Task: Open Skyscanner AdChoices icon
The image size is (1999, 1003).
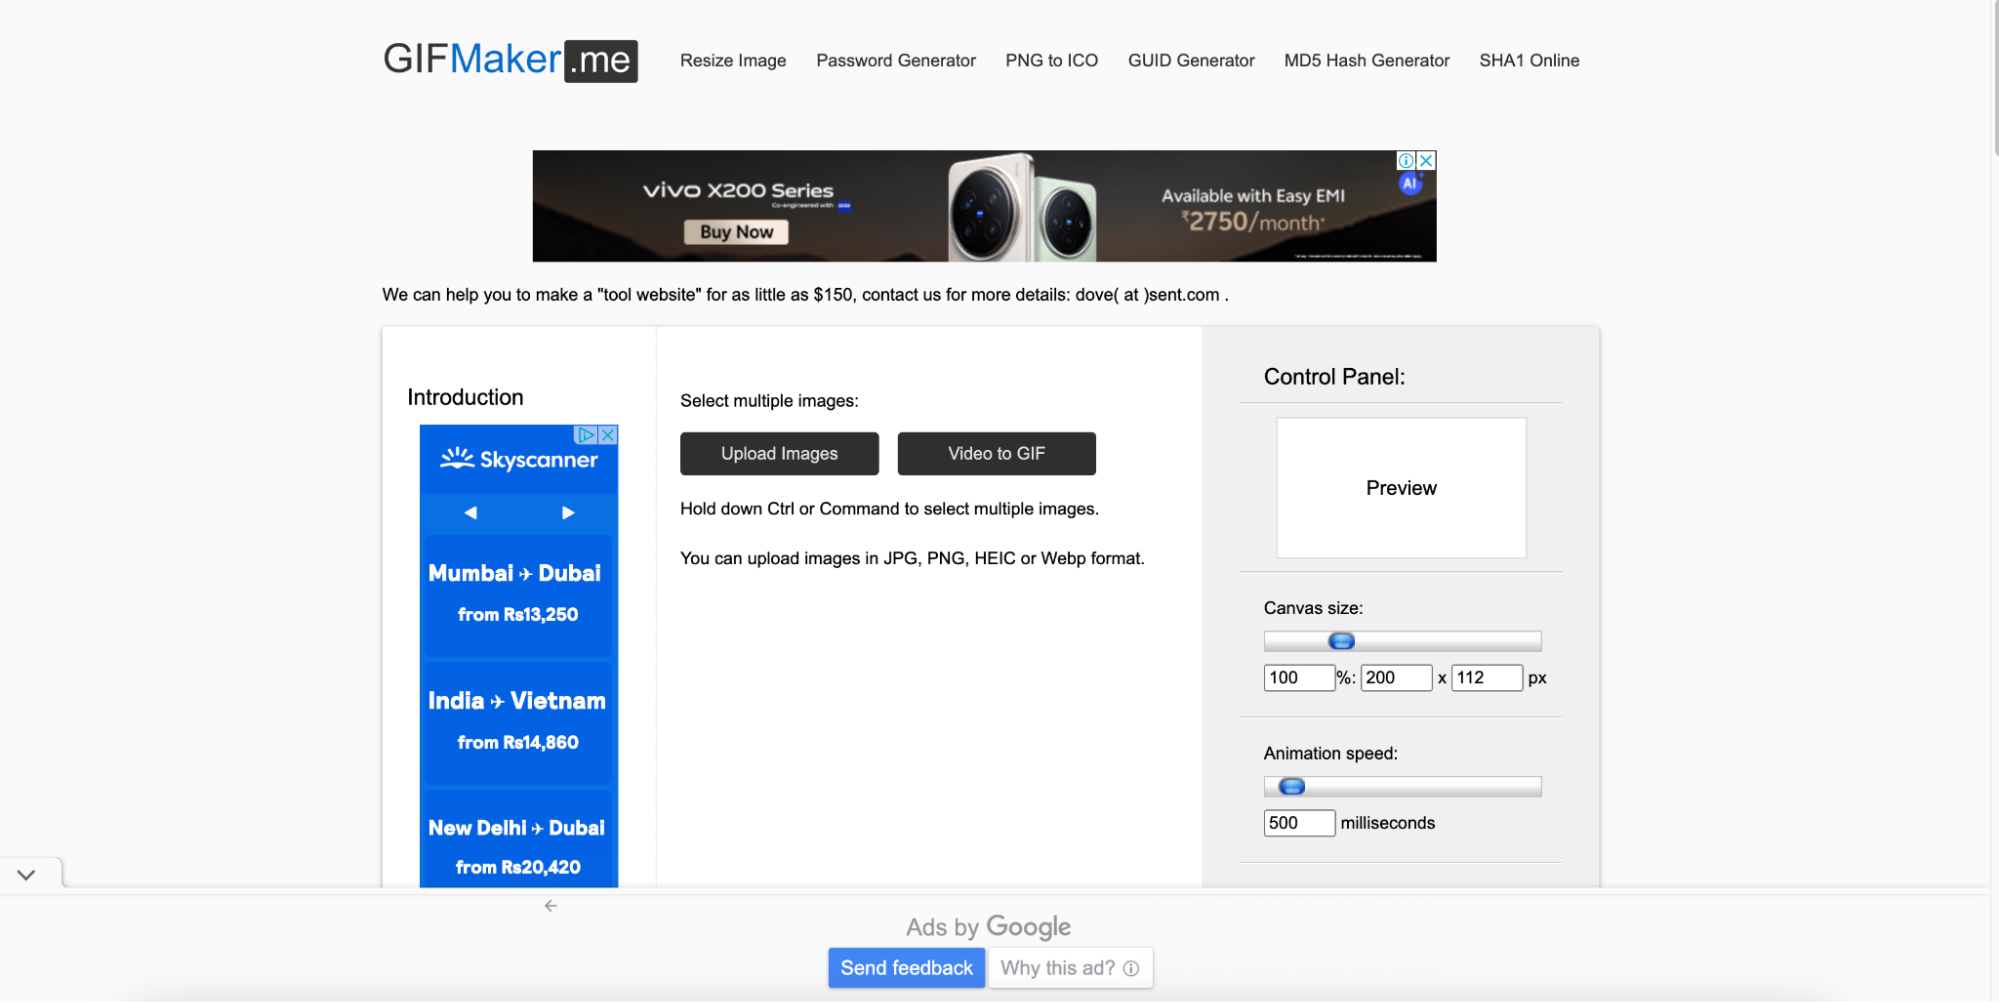Action: tap(587, 435)
